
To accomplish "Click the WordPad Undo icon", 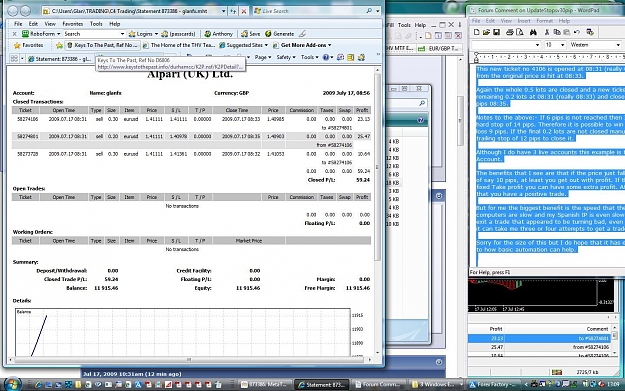I will (576, 32).
